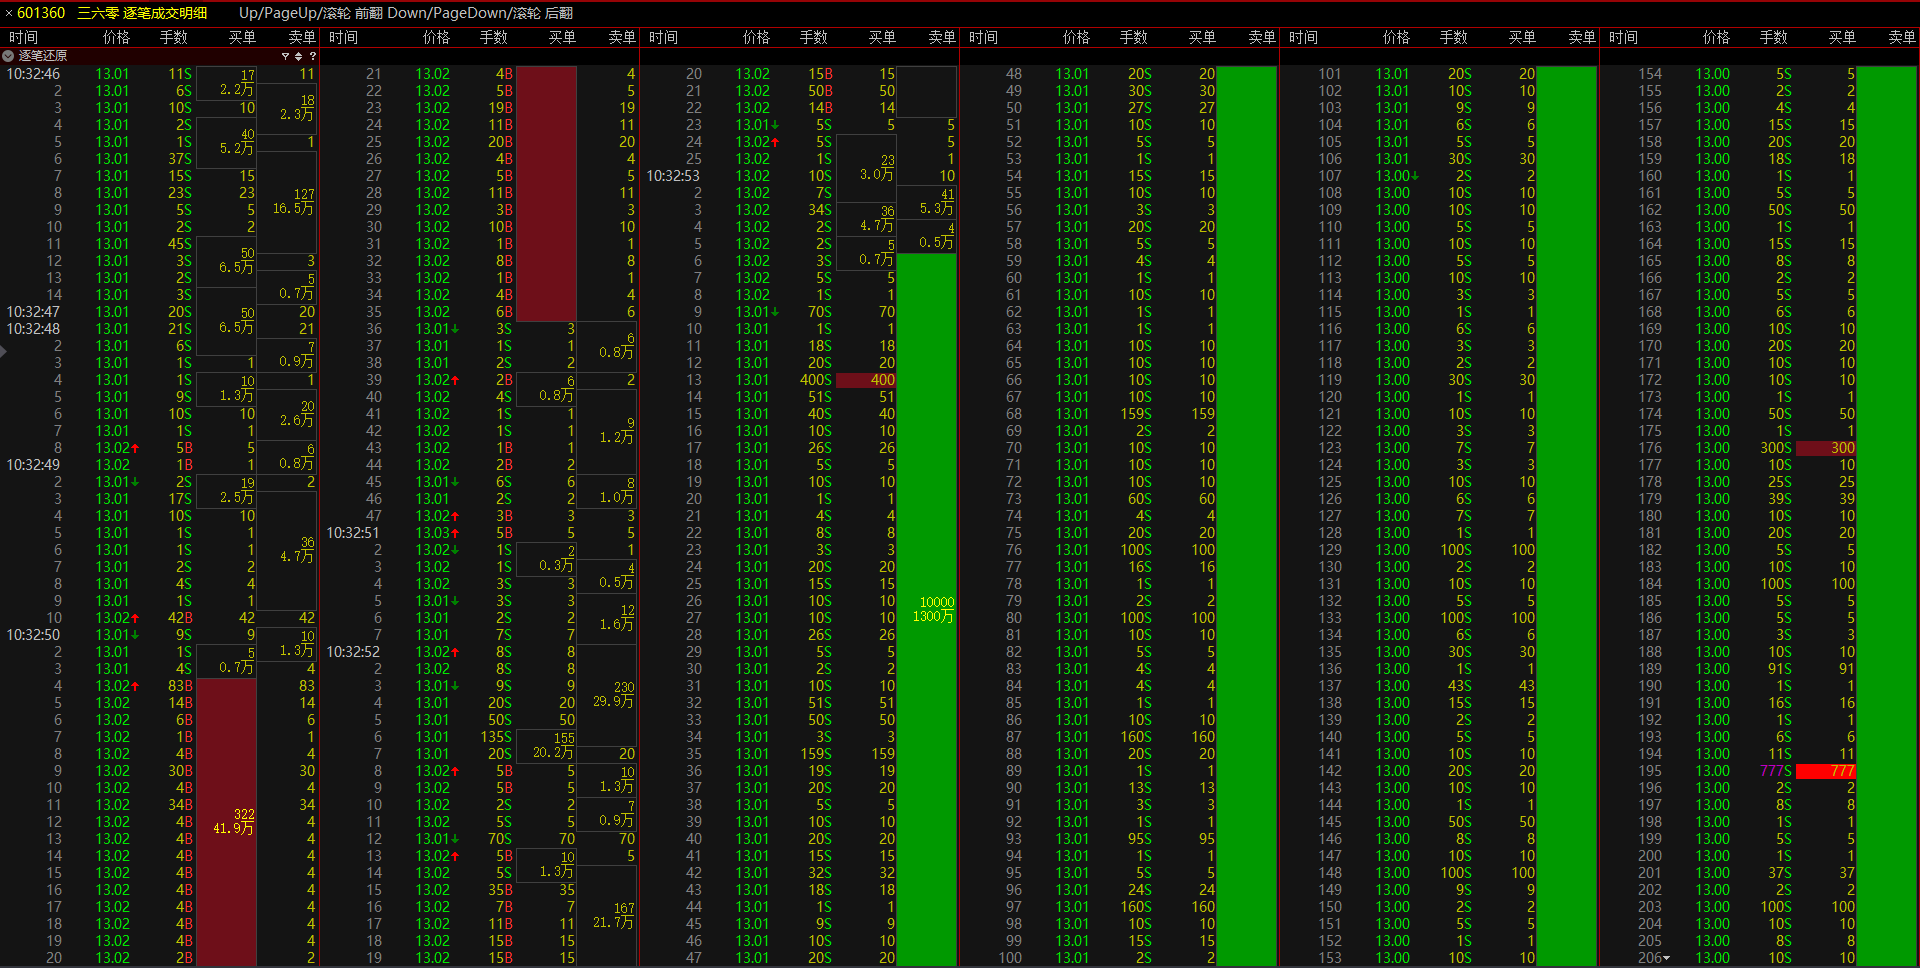The image size is (1920, 968).
Task: Select the 10:32:51 timestamp row
Action: [x=480, y=533]
